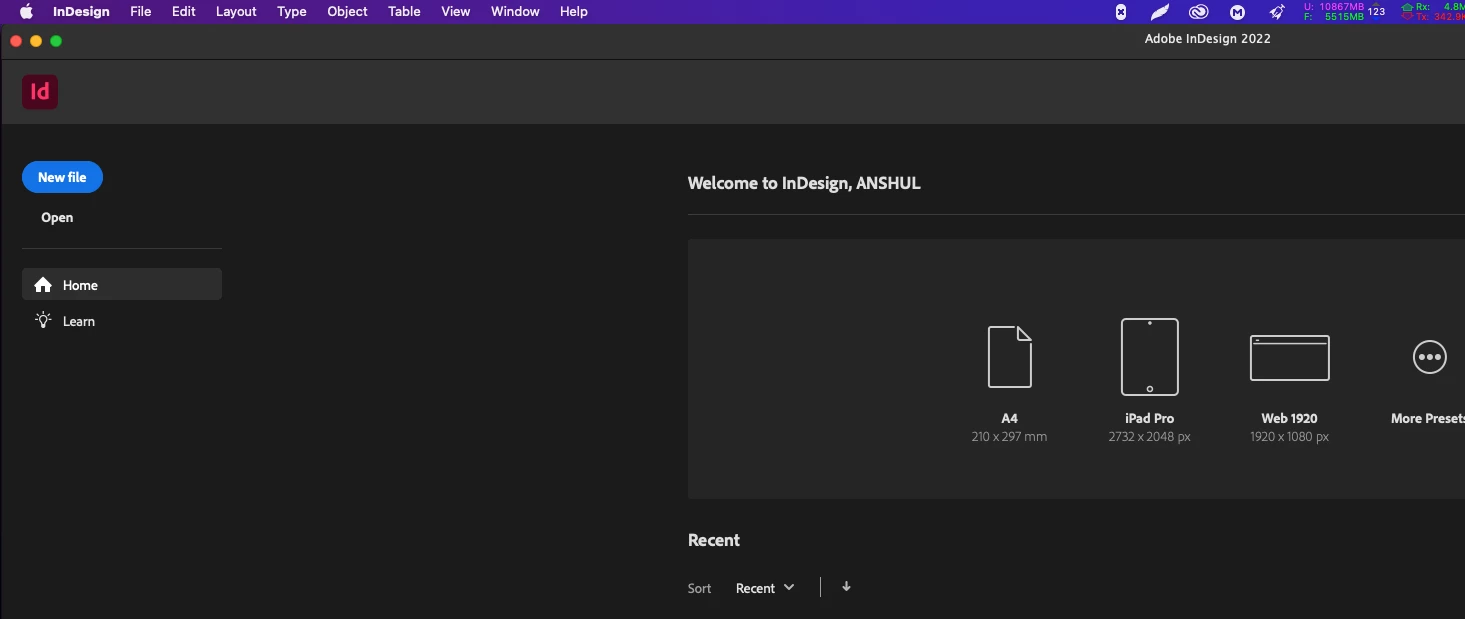This screenshot has height=619, width=1465.
Task: Select the A4 document preset icon
Action: point(1009,357)
